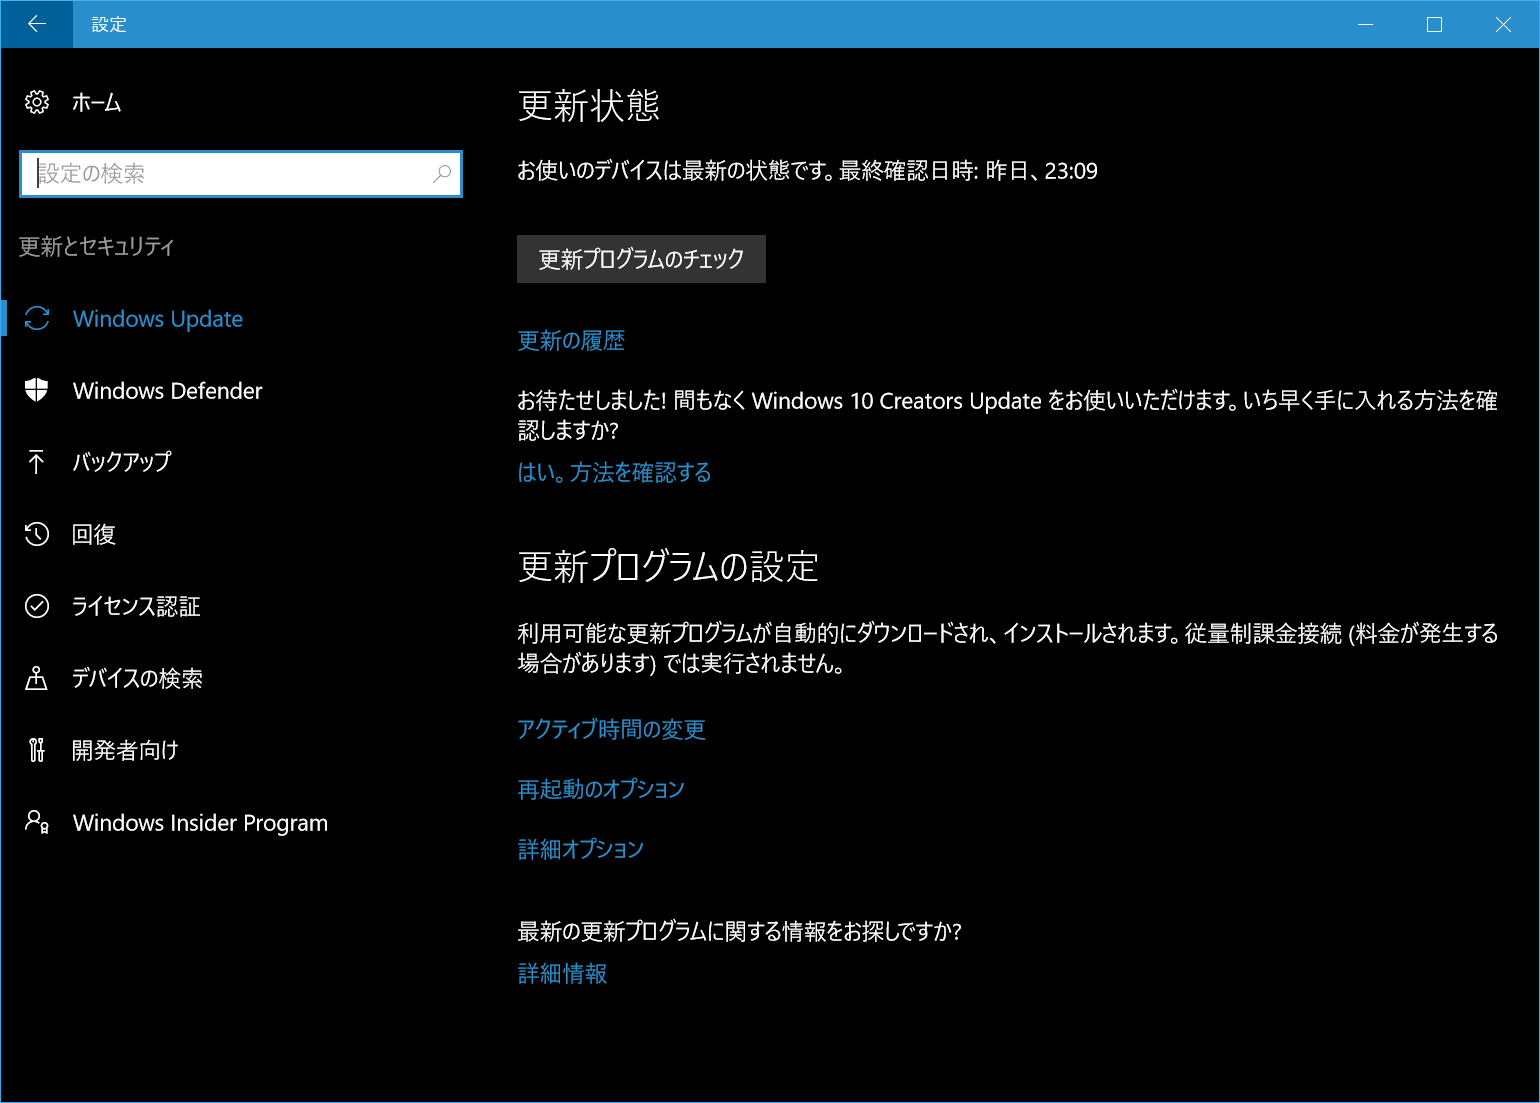Click the 更新とセキュリティ category label

coord(97,246)
